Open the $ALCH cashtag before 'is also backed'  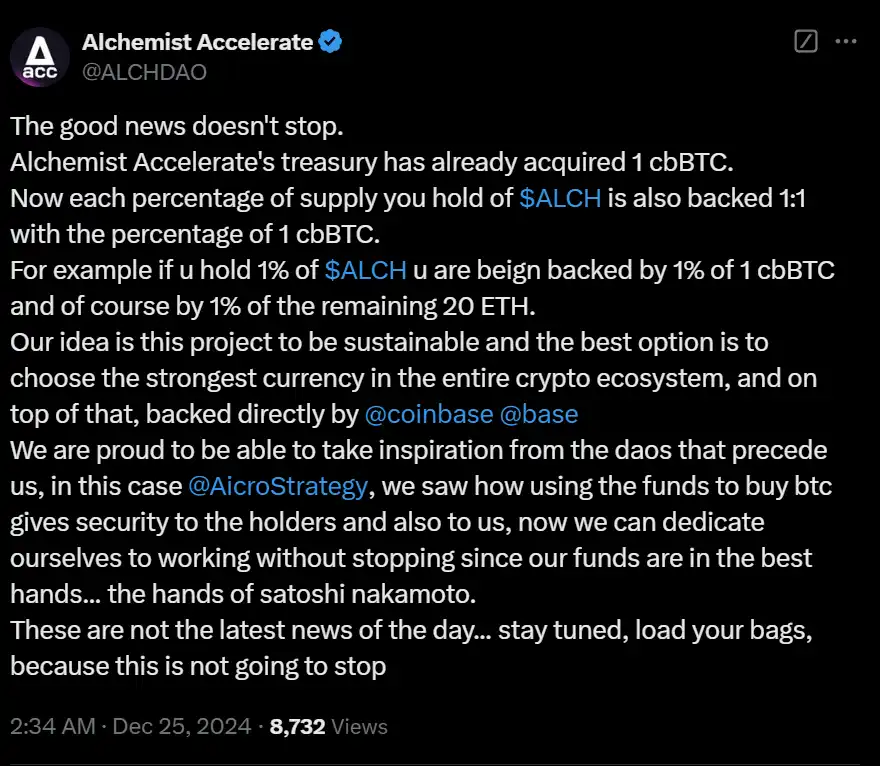560,198
